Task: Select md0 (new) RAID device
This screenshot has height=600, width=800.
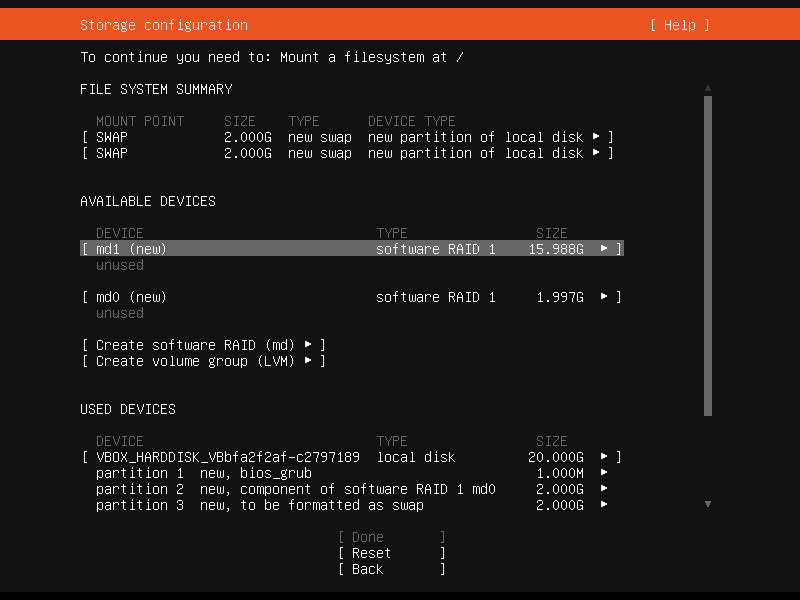Action: click(352, 297)
